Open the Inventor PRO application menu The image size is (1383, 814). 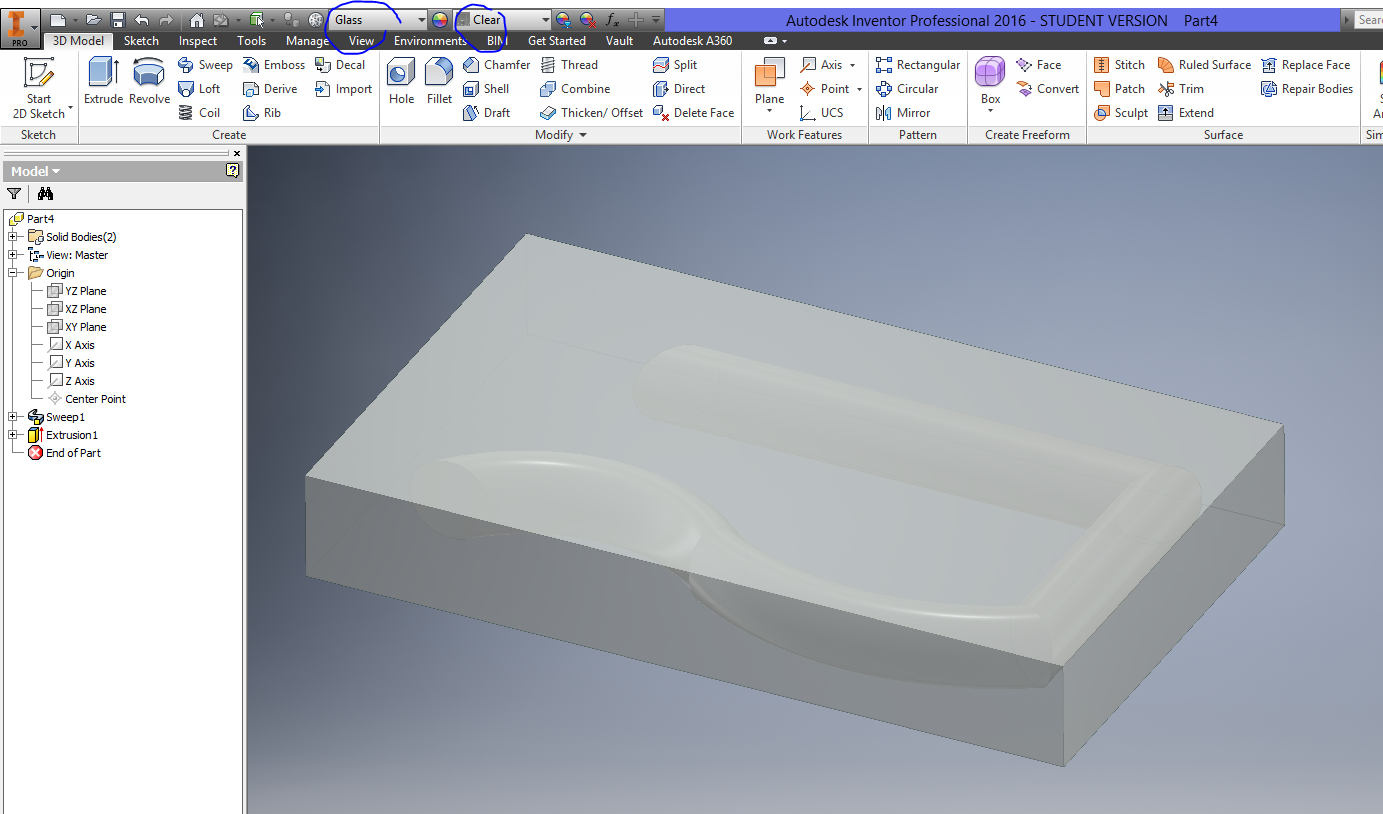point(20,27)
